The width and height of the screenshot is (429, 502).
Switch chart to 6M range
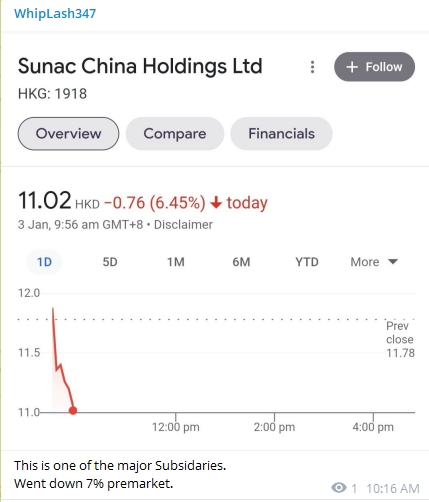(x=241, y=262)
